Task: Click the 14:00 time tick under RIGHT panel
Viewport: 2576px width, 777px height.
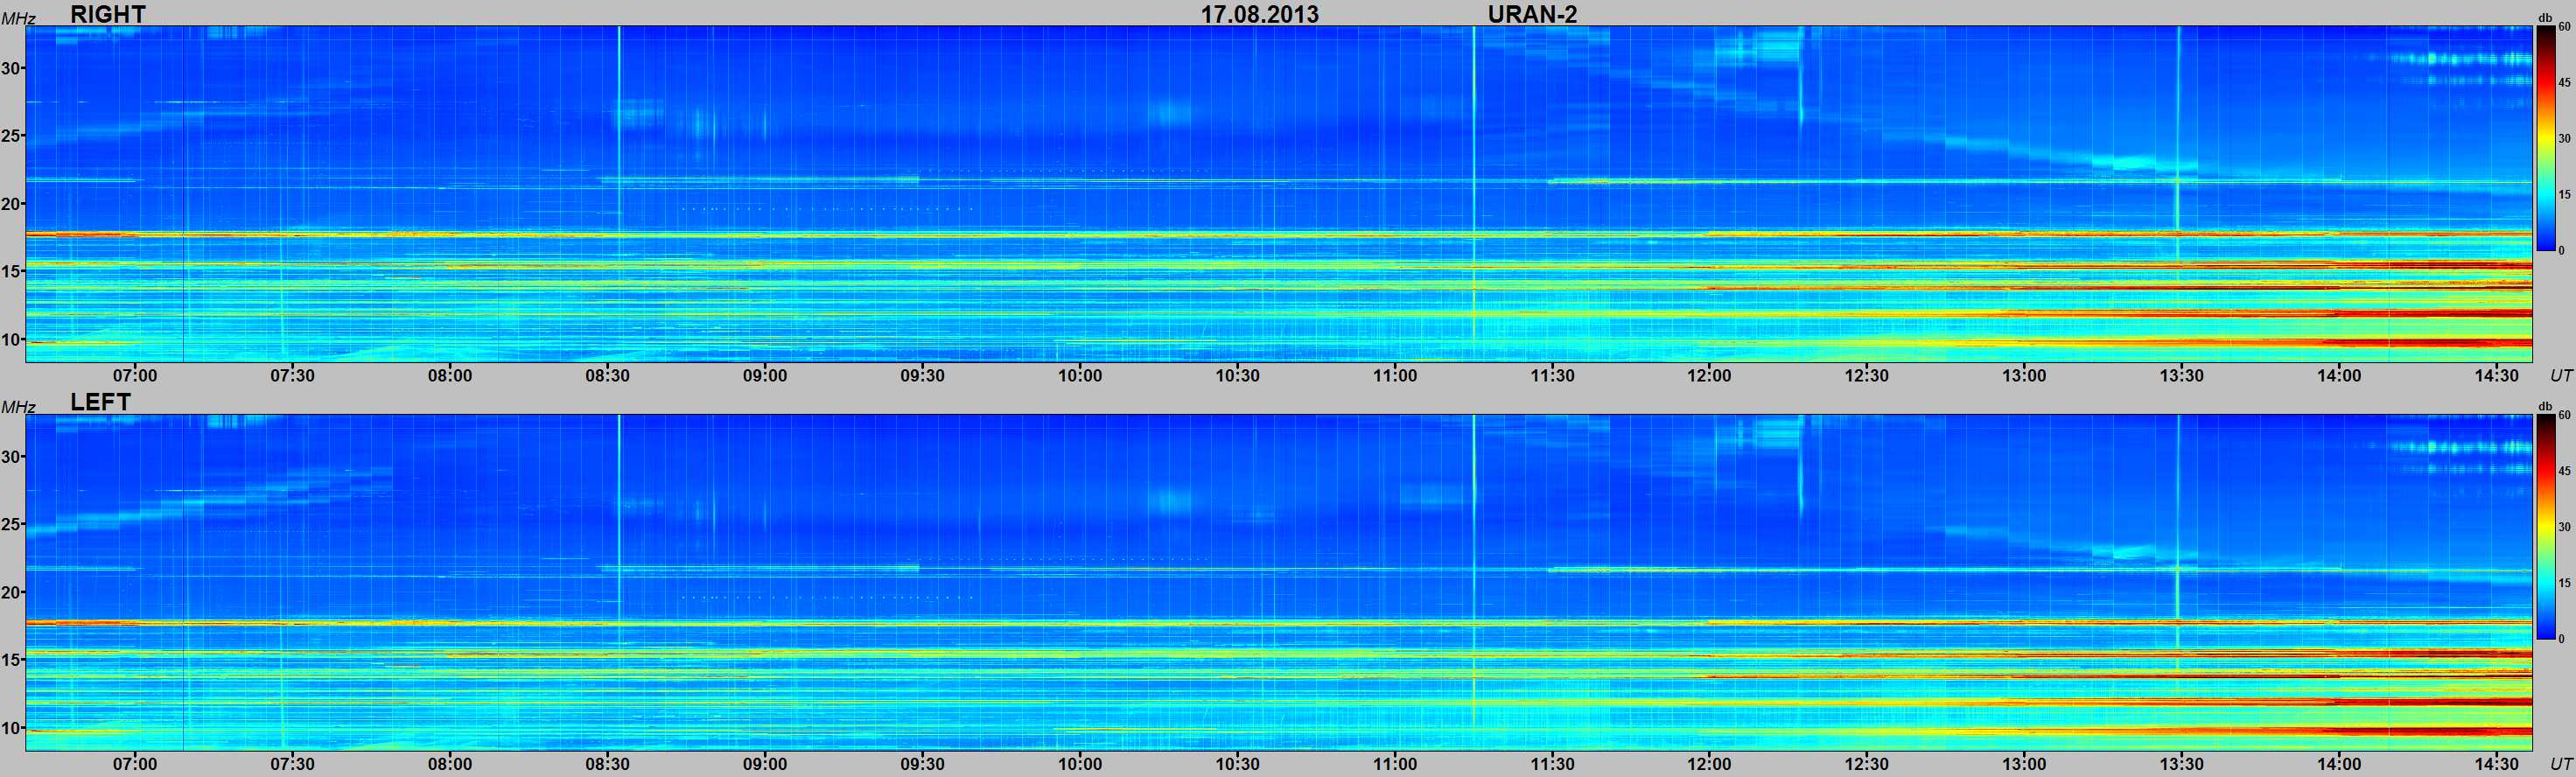Action: coord(2339,376)
